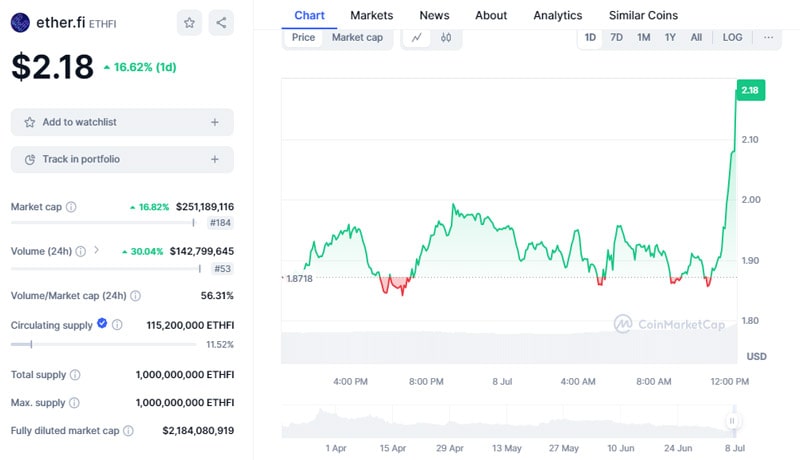Switch to candlestick chart view

point(446,37)
